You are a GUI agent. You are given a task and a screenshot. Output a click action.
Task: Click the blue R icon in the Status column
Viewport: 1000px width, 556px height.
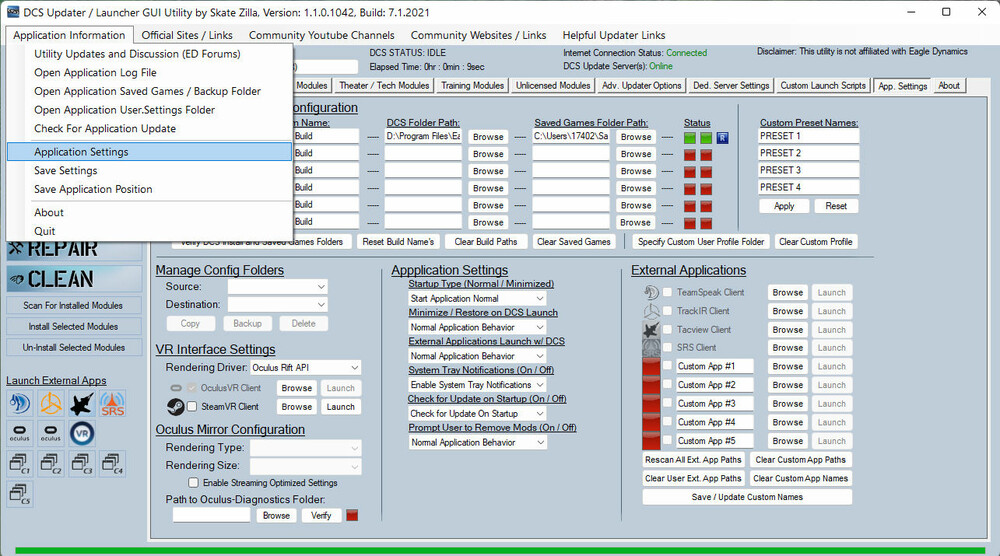[723, 138]
